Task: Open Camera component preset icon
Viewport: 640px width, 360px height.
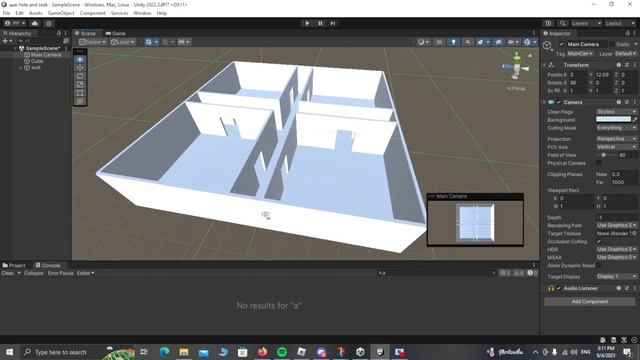Action: pyautogui.click(x=627, y=102)
